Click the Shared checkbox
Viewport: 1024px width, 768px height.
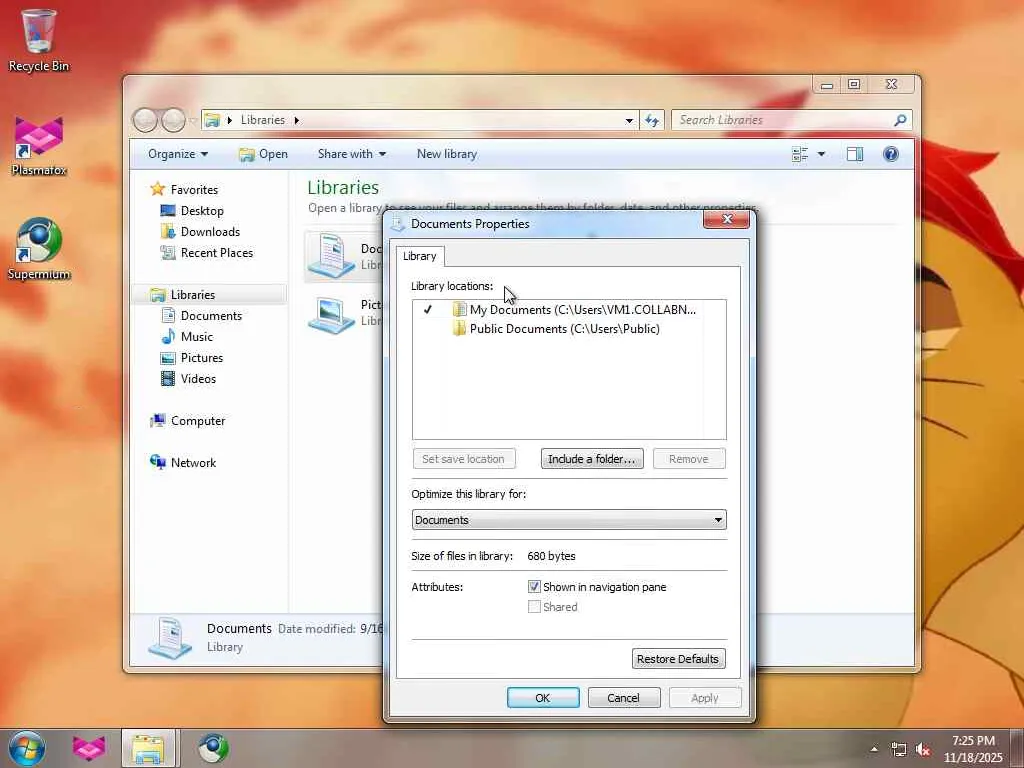point(534,607)
